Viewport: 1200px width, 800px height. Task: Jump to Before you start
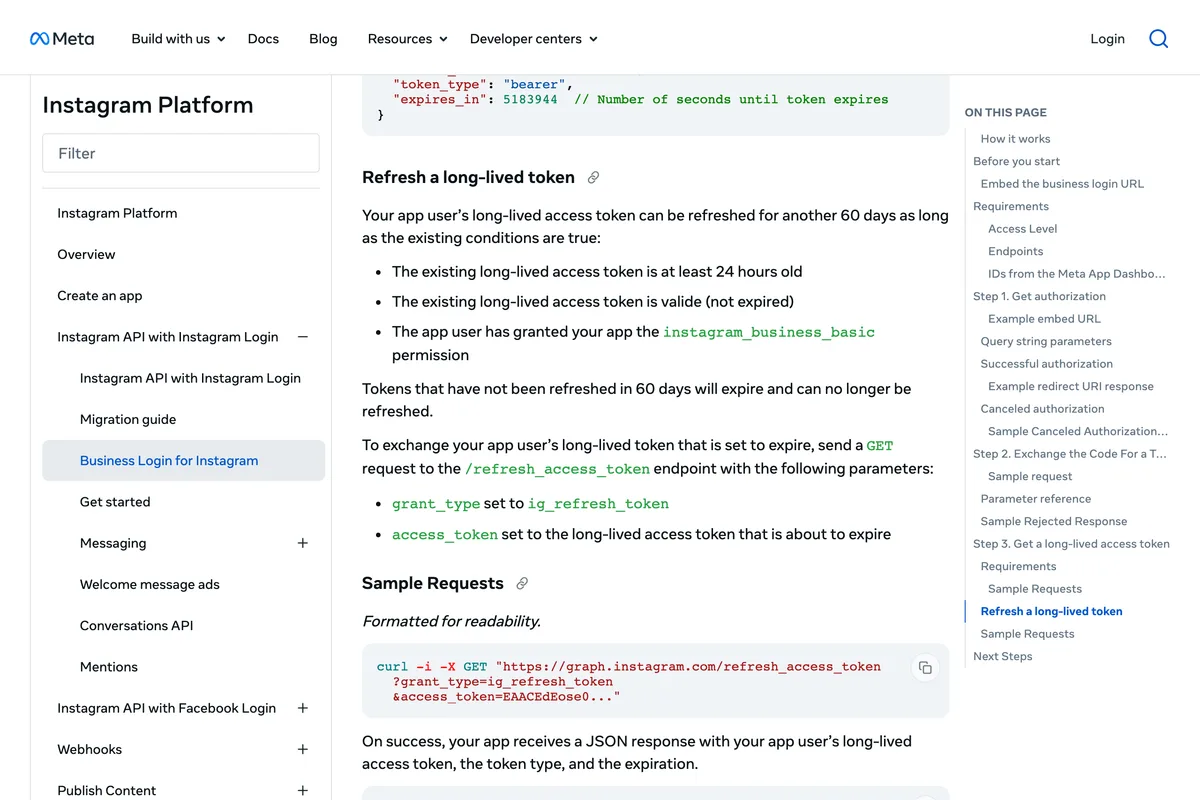[1016, 161]
